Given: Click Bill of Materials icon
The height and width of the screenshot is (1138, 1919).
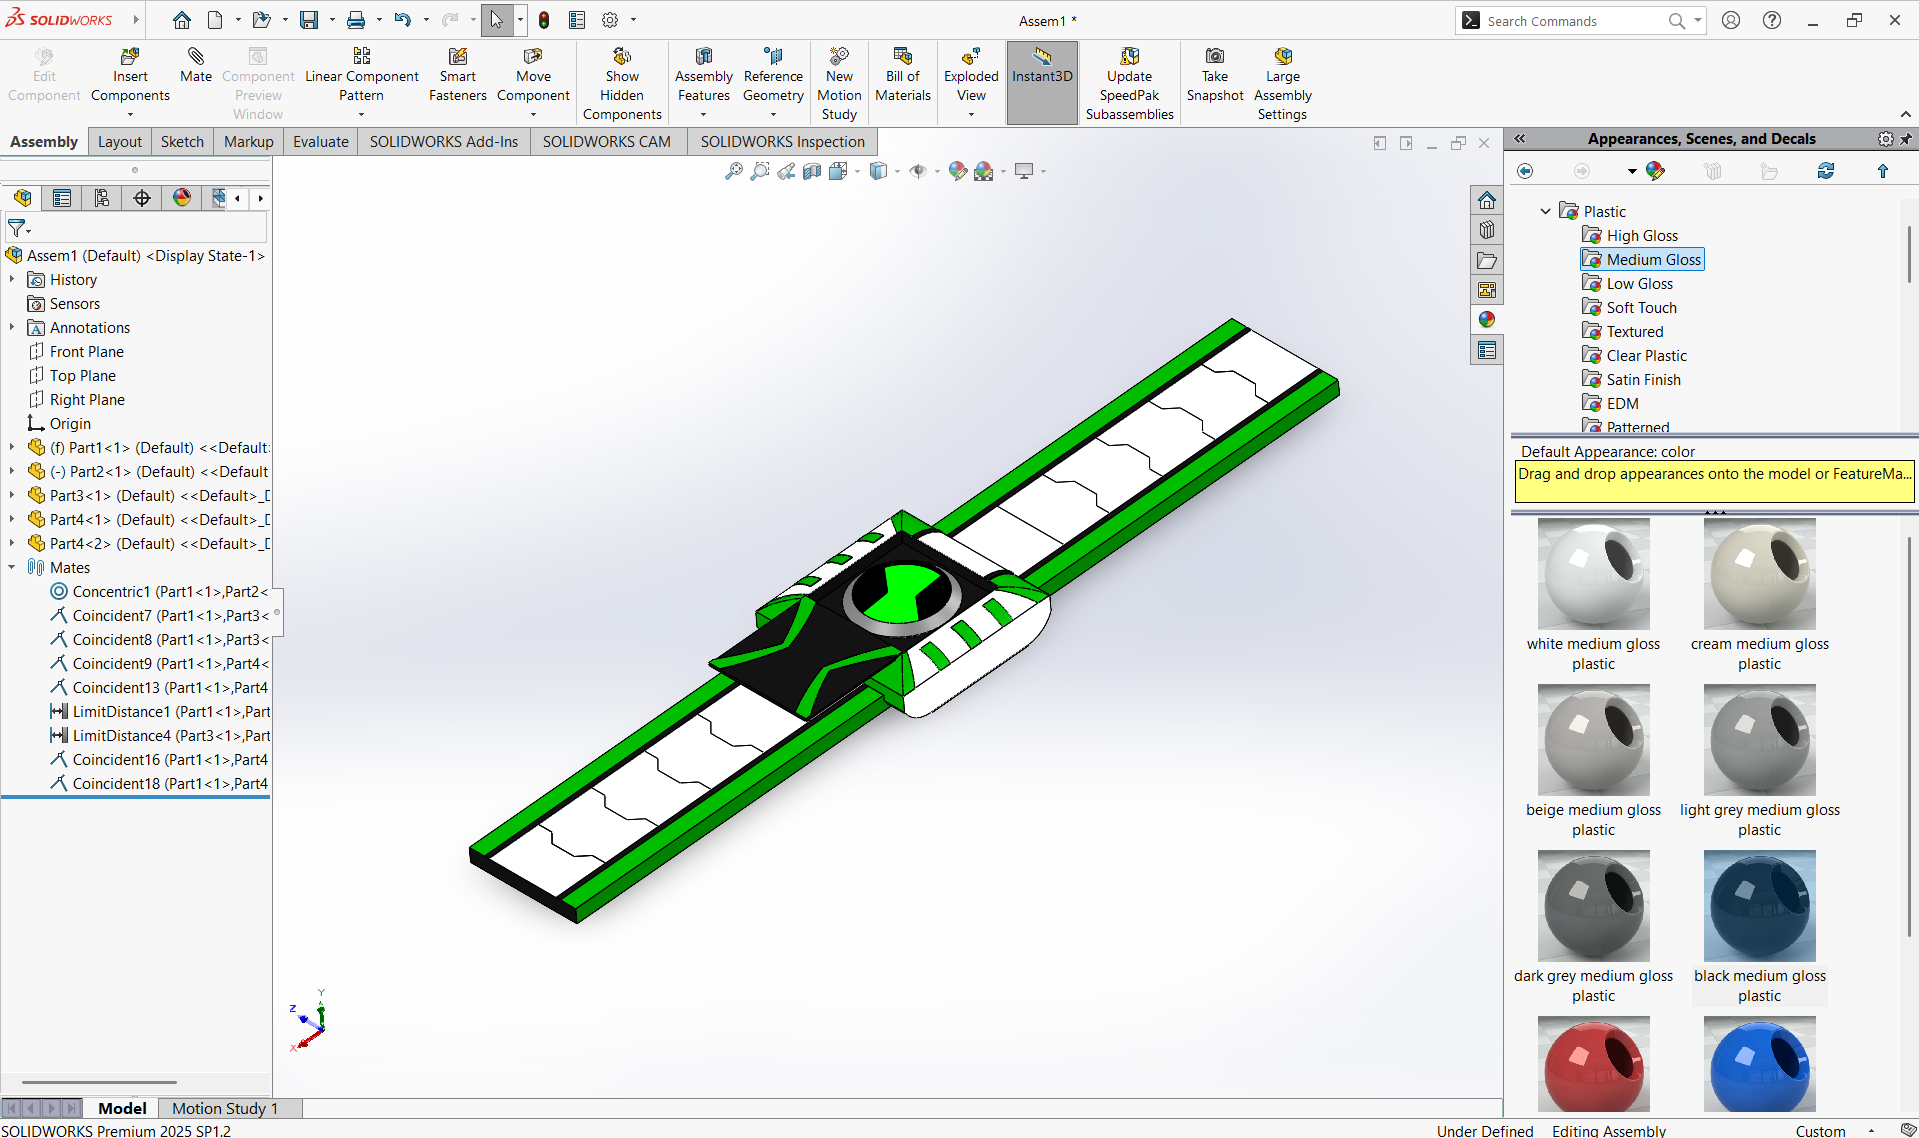Looking at the screenshot, I should point(902,57).
